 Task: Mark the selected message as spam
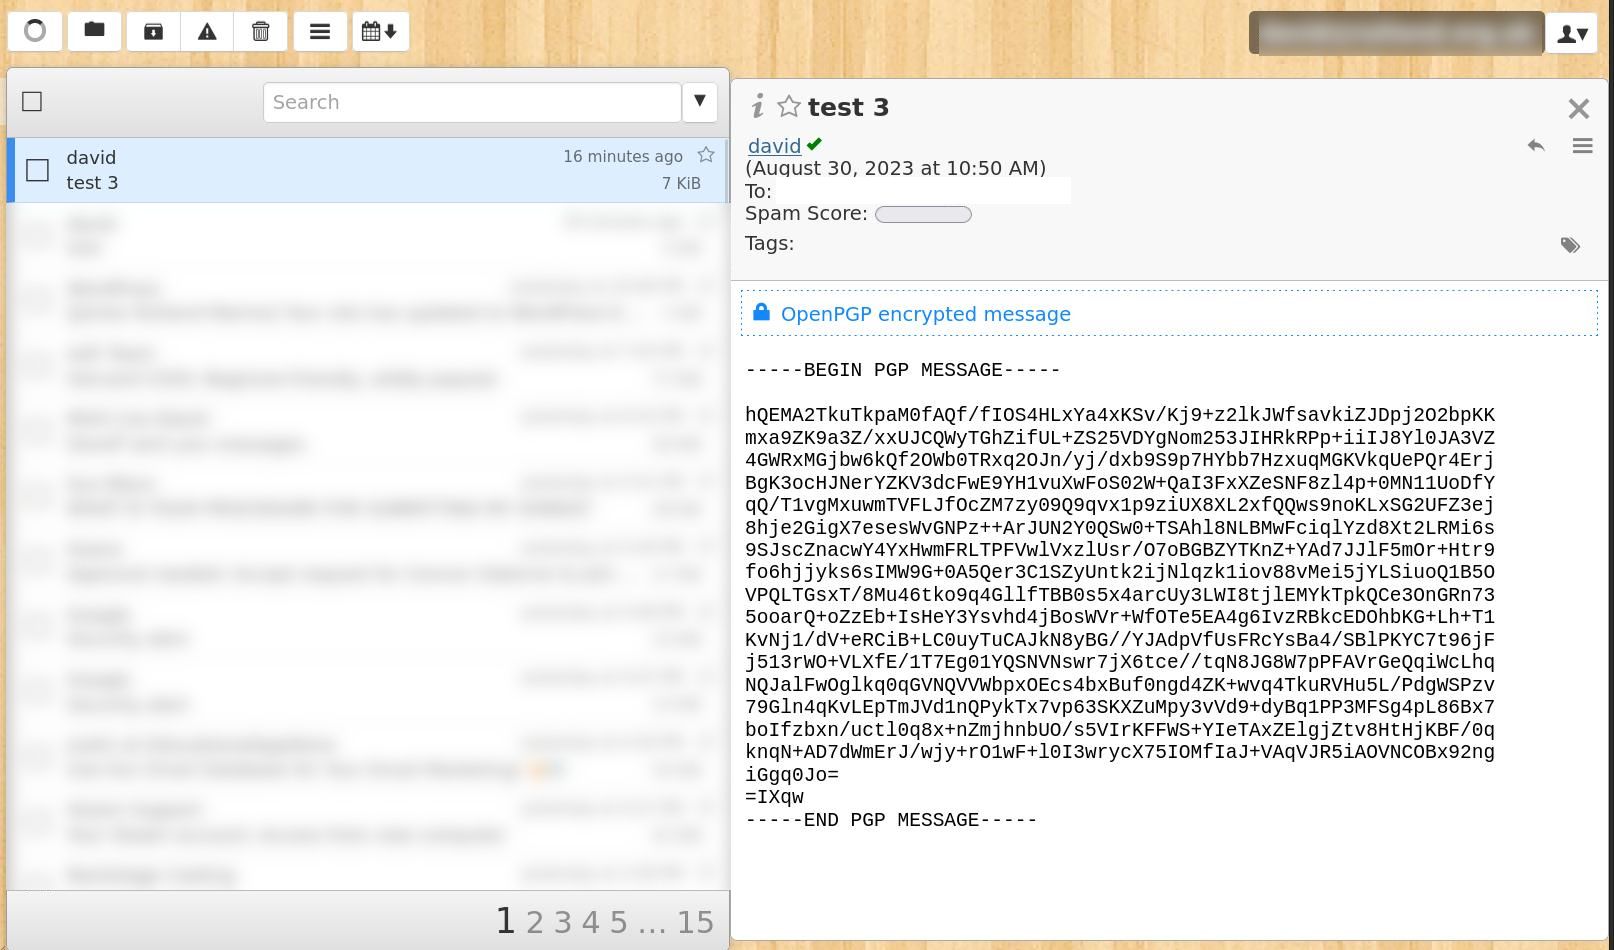point(207,31)
